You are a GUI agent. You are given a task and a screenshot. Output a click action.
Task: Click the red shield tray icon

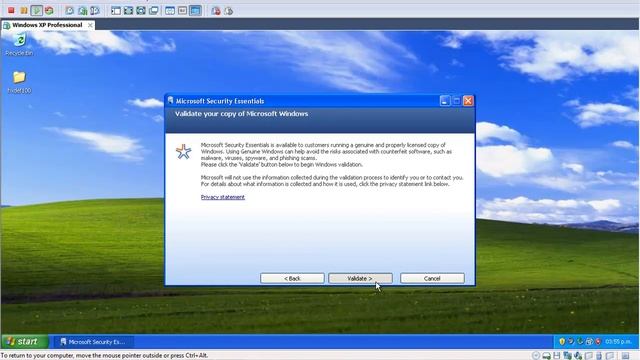click(x=598, y=341)
